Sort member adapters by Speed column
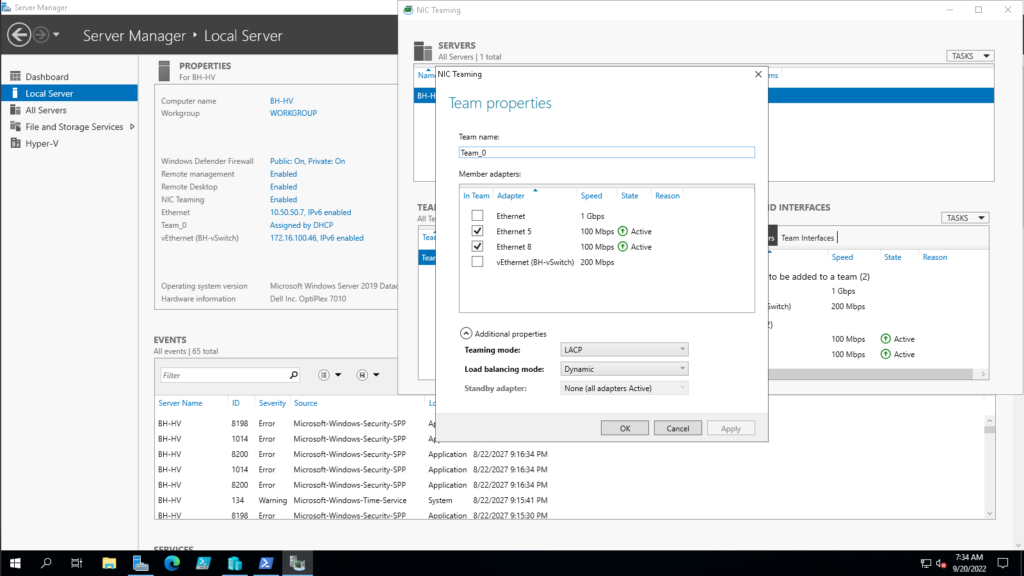The width and height of the screenshot is (1024, 576). [x=591, y=196]
